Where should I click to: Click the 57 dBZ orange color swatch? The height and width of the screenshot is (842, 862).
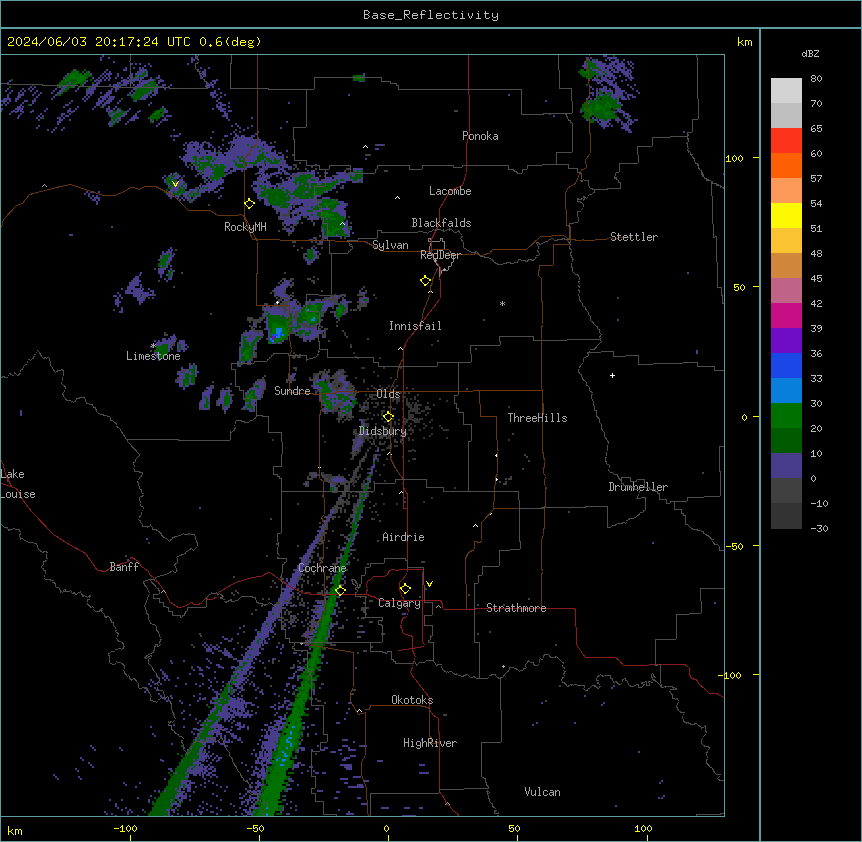point(786,165)
